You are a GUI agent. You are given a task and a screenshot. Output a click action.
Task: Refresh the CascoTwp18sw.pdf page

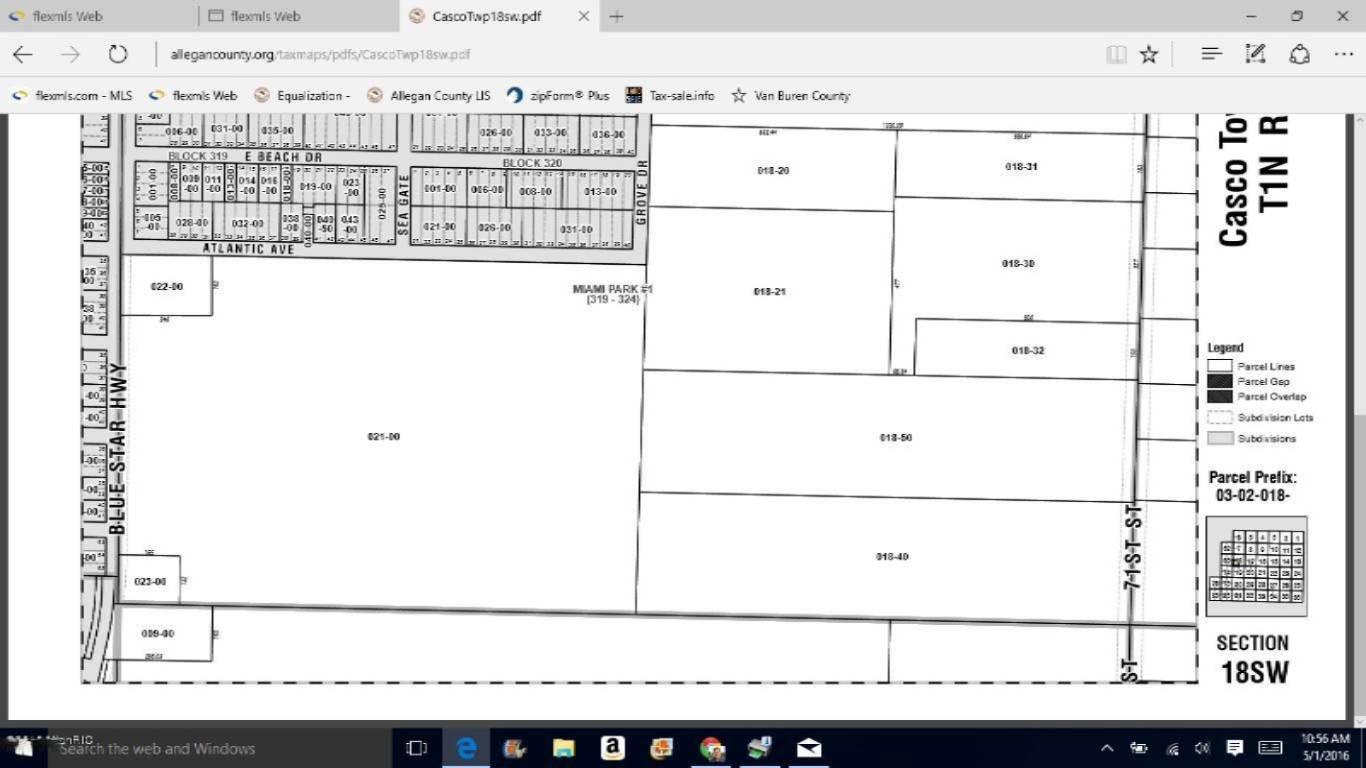click(118, 54)
